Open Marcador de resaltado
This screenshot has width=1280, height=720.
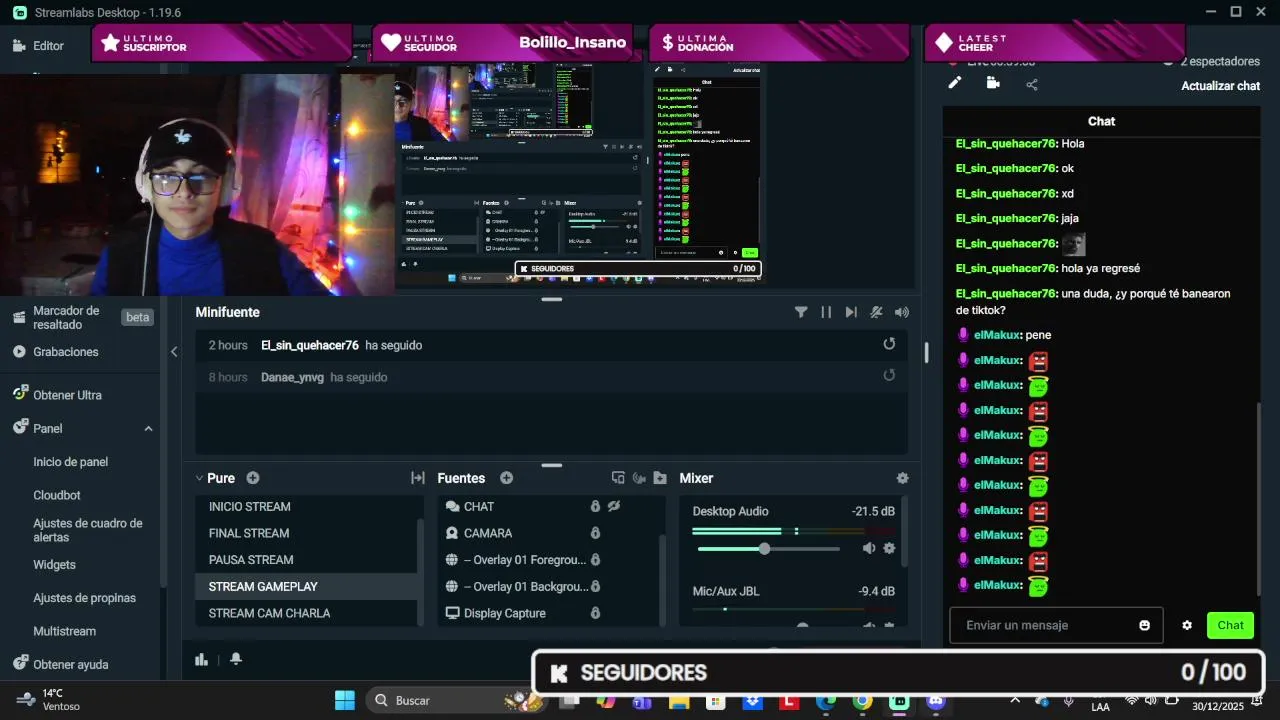[66, 317]
